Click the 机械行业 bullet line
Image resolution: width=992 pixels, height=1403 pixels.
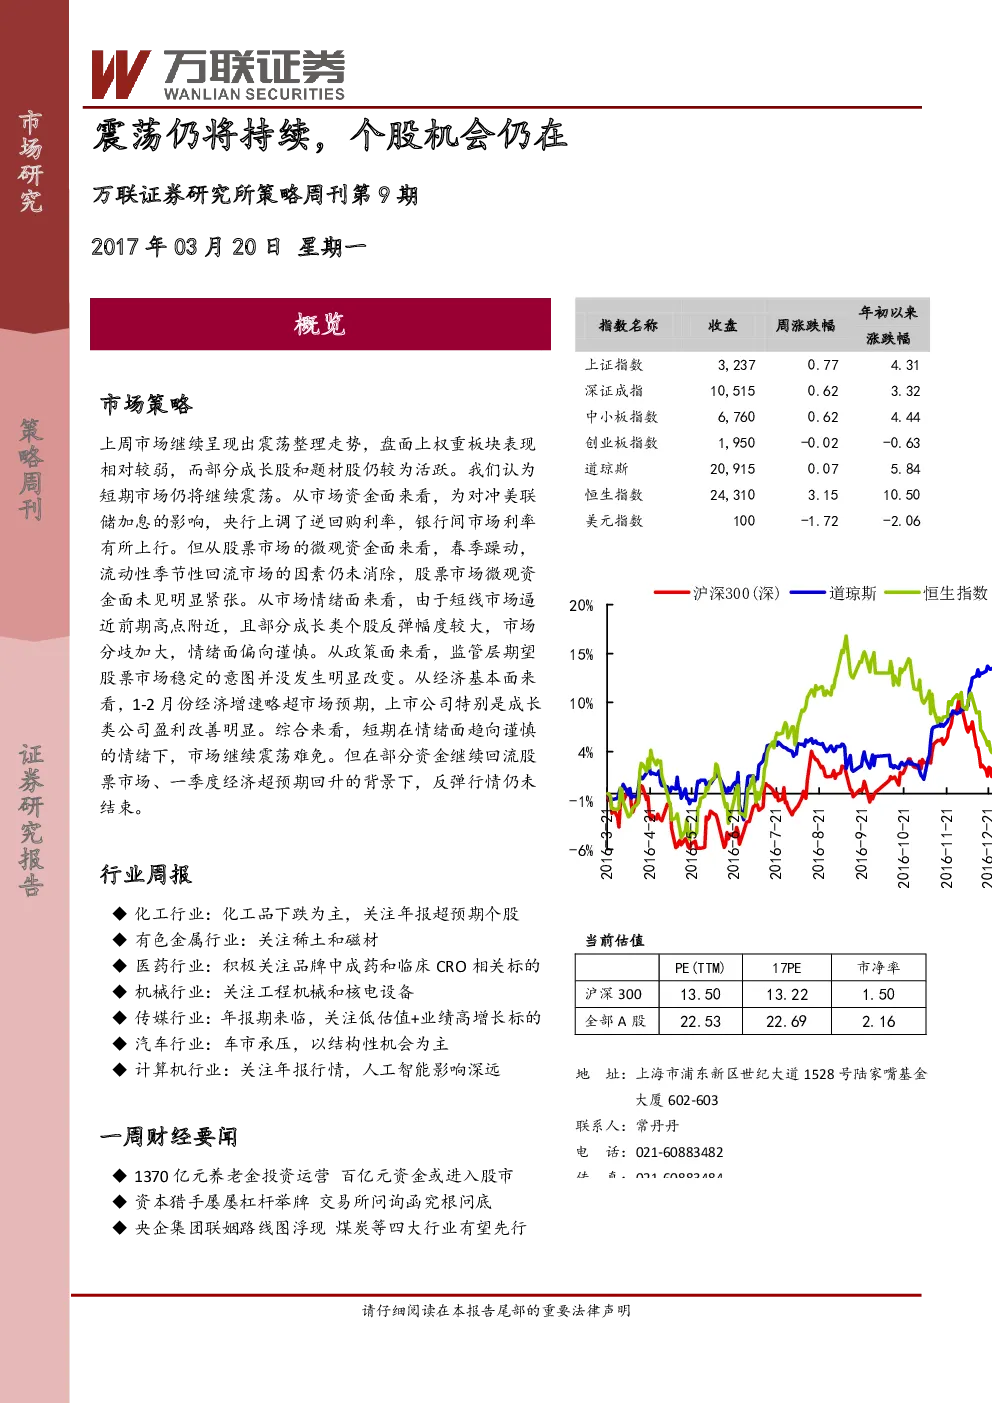[263, 992]
